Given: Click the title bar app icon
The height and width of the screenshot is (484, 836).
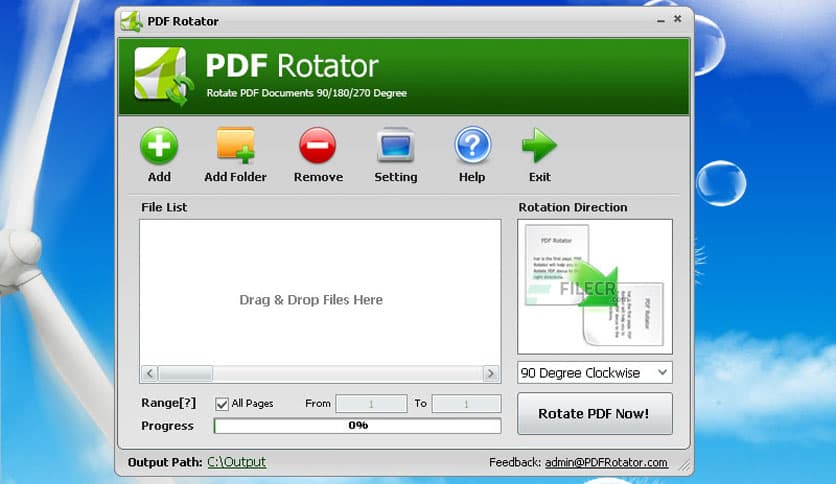Looking at the screenshot, I should (x=131, y=21).
